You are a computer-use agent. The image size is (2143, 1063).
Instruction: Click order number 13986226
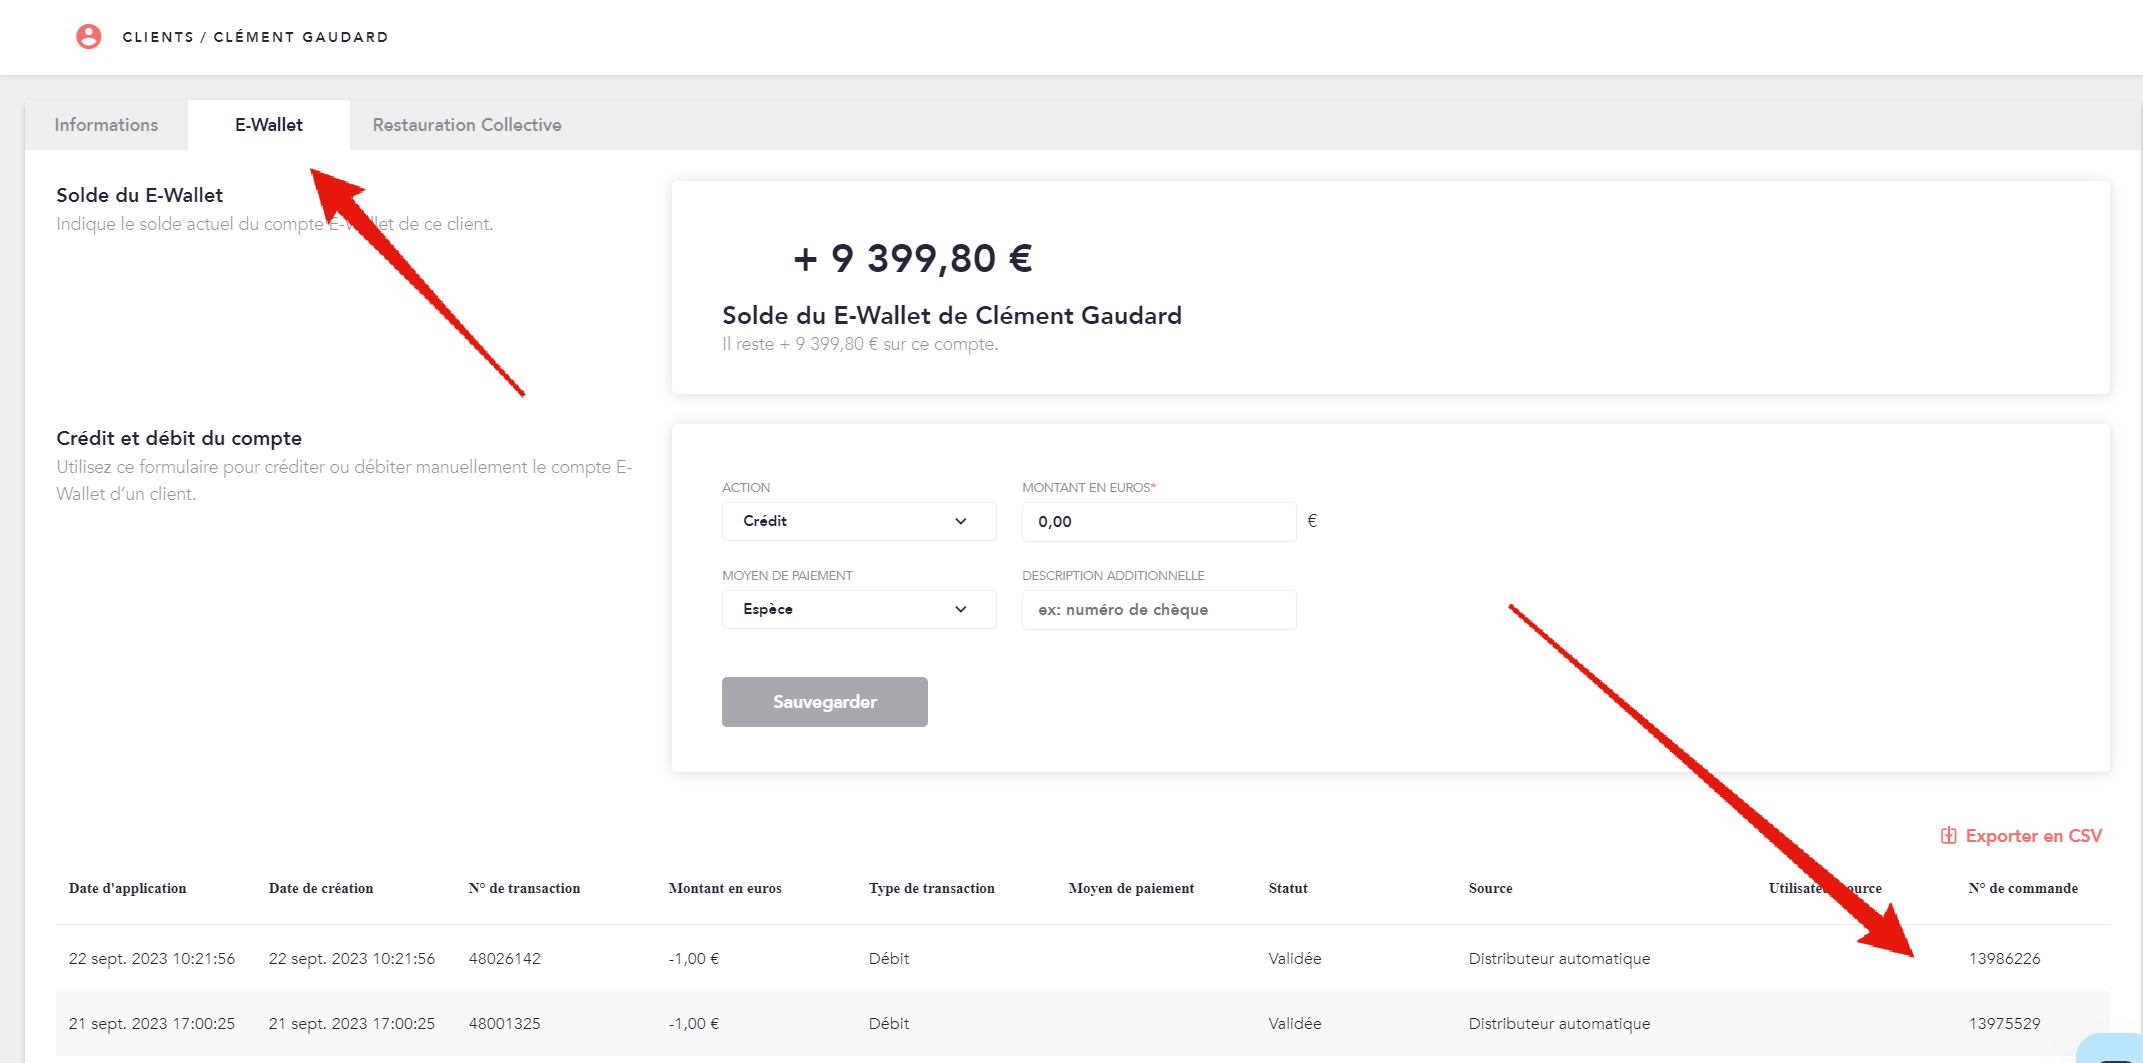(2004, 958)
